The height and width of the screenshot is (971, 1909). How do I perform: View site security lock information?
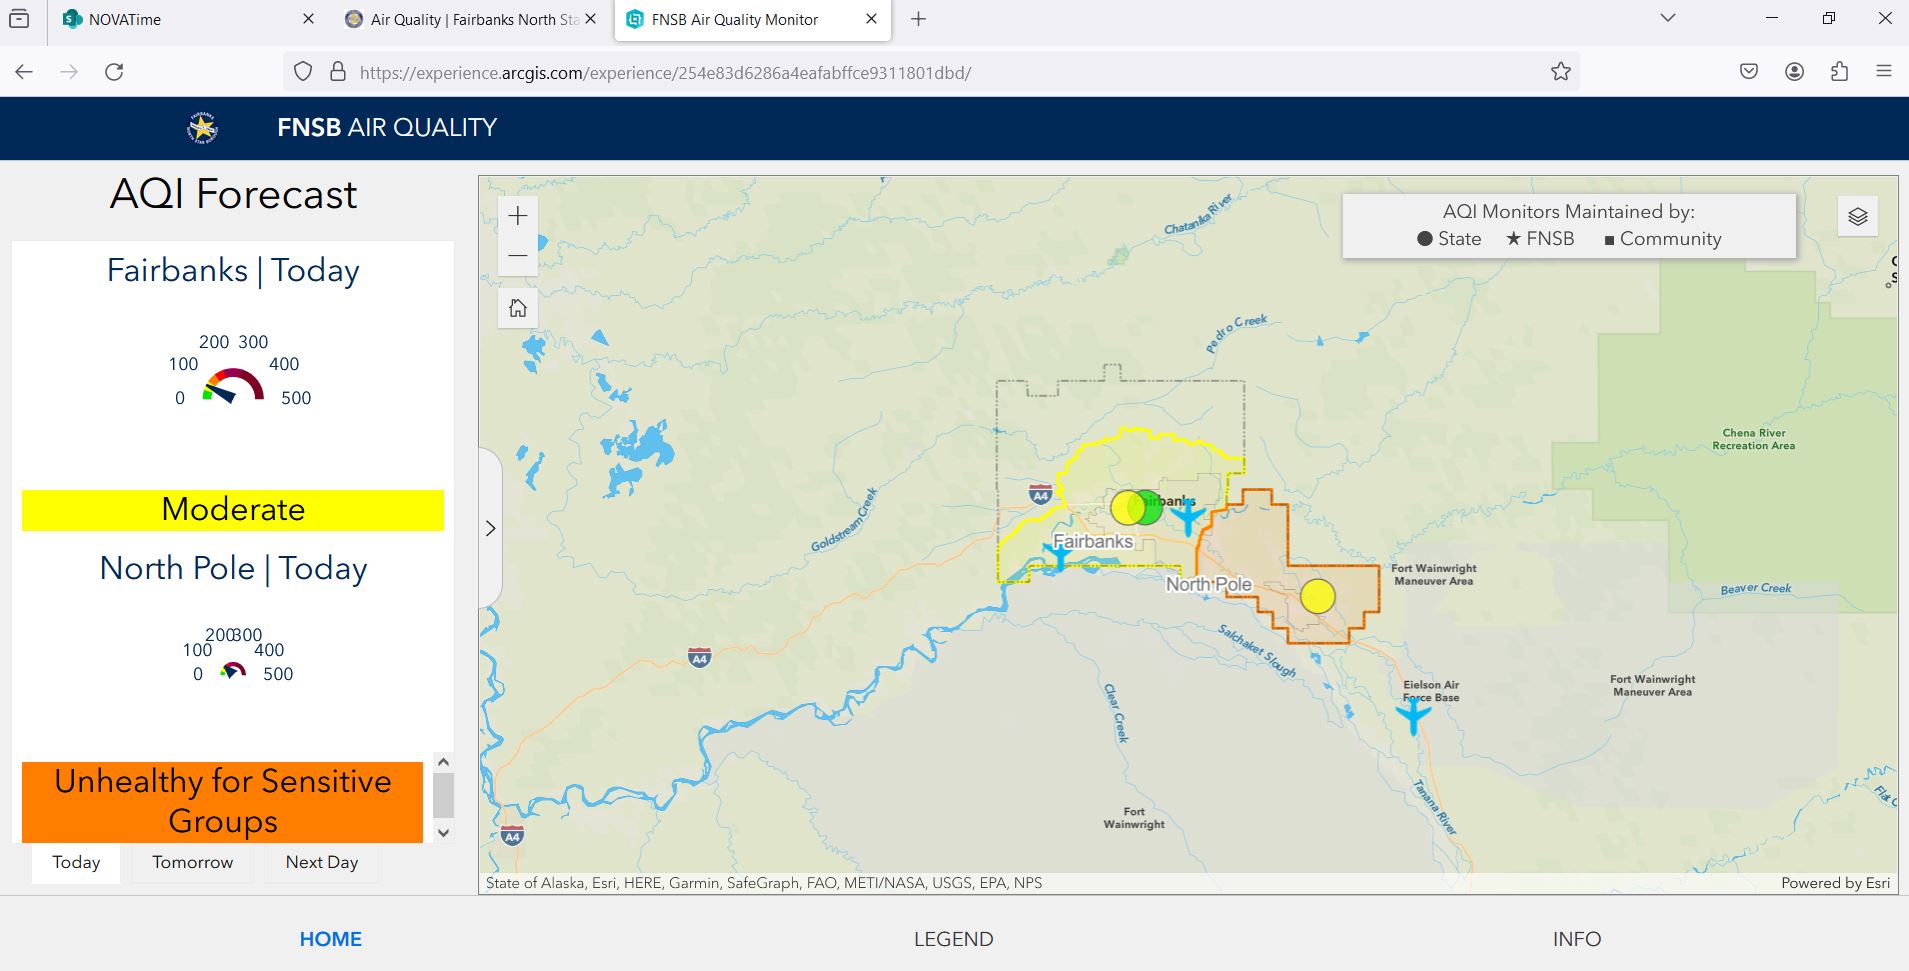[x=338, y=72]
